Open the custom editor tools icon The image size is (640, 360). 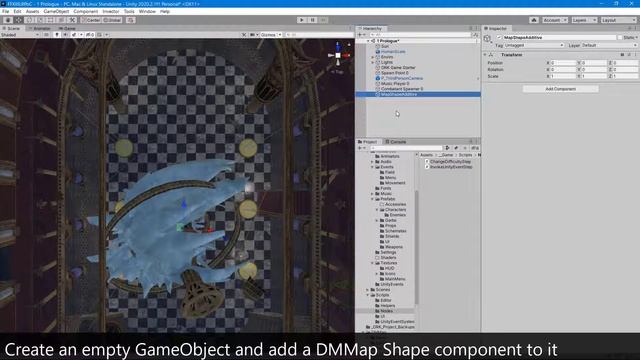(x=72, y=20)
